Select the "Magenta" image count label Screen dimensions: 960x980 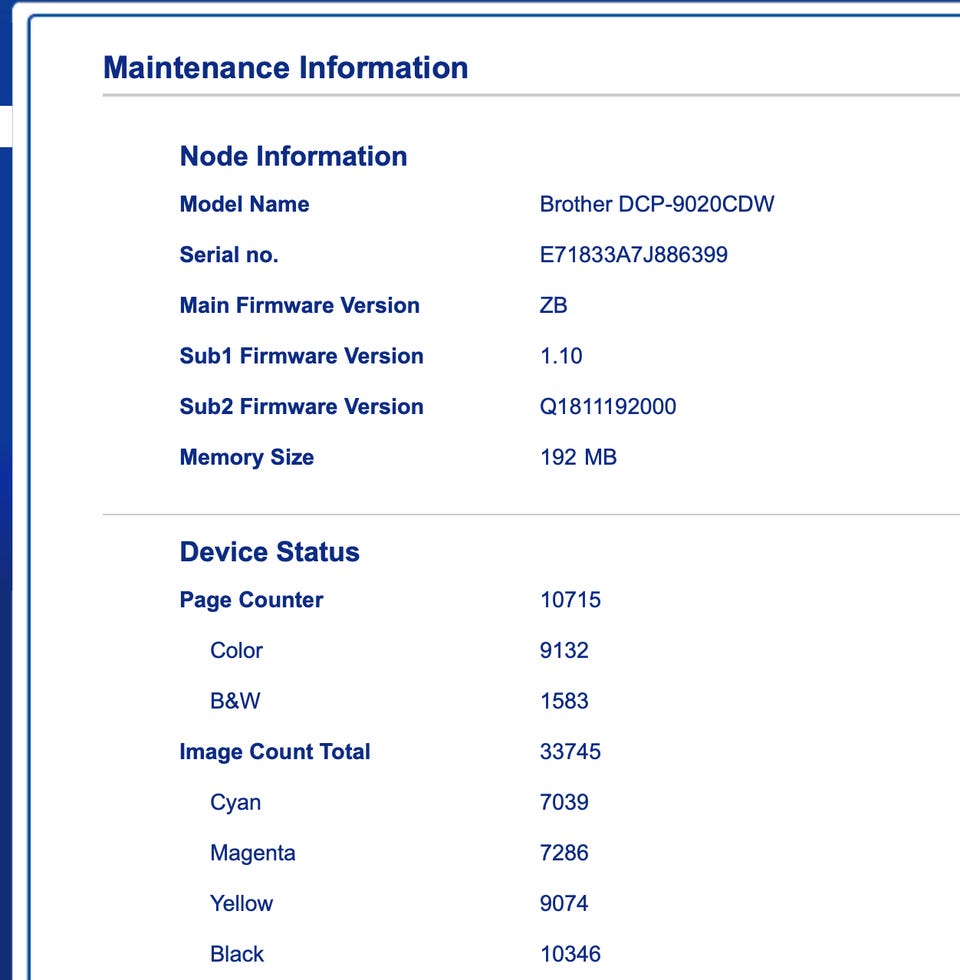[252, 853]
